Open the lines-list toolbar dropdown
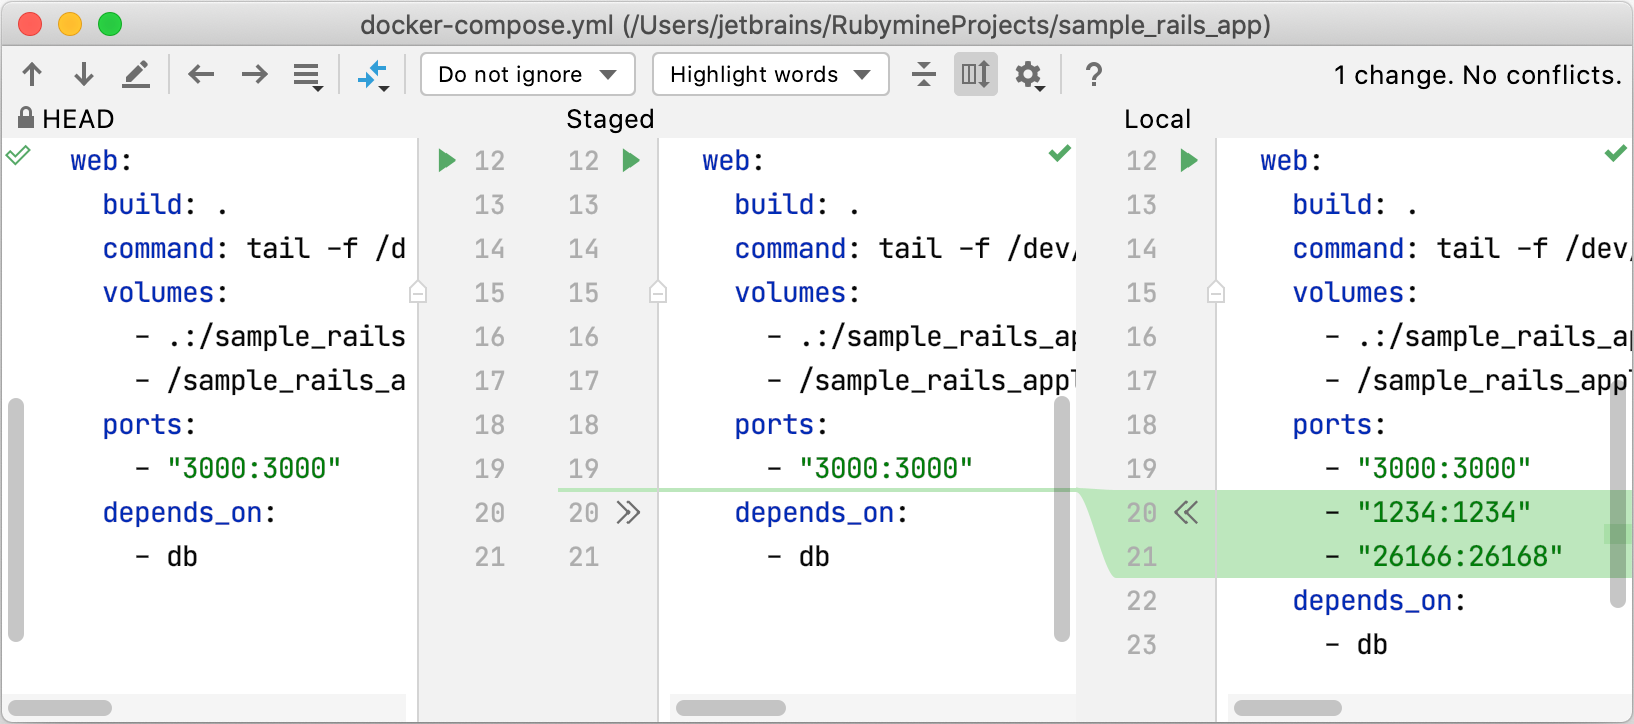 pyautogui.click(x=307, y=75)
